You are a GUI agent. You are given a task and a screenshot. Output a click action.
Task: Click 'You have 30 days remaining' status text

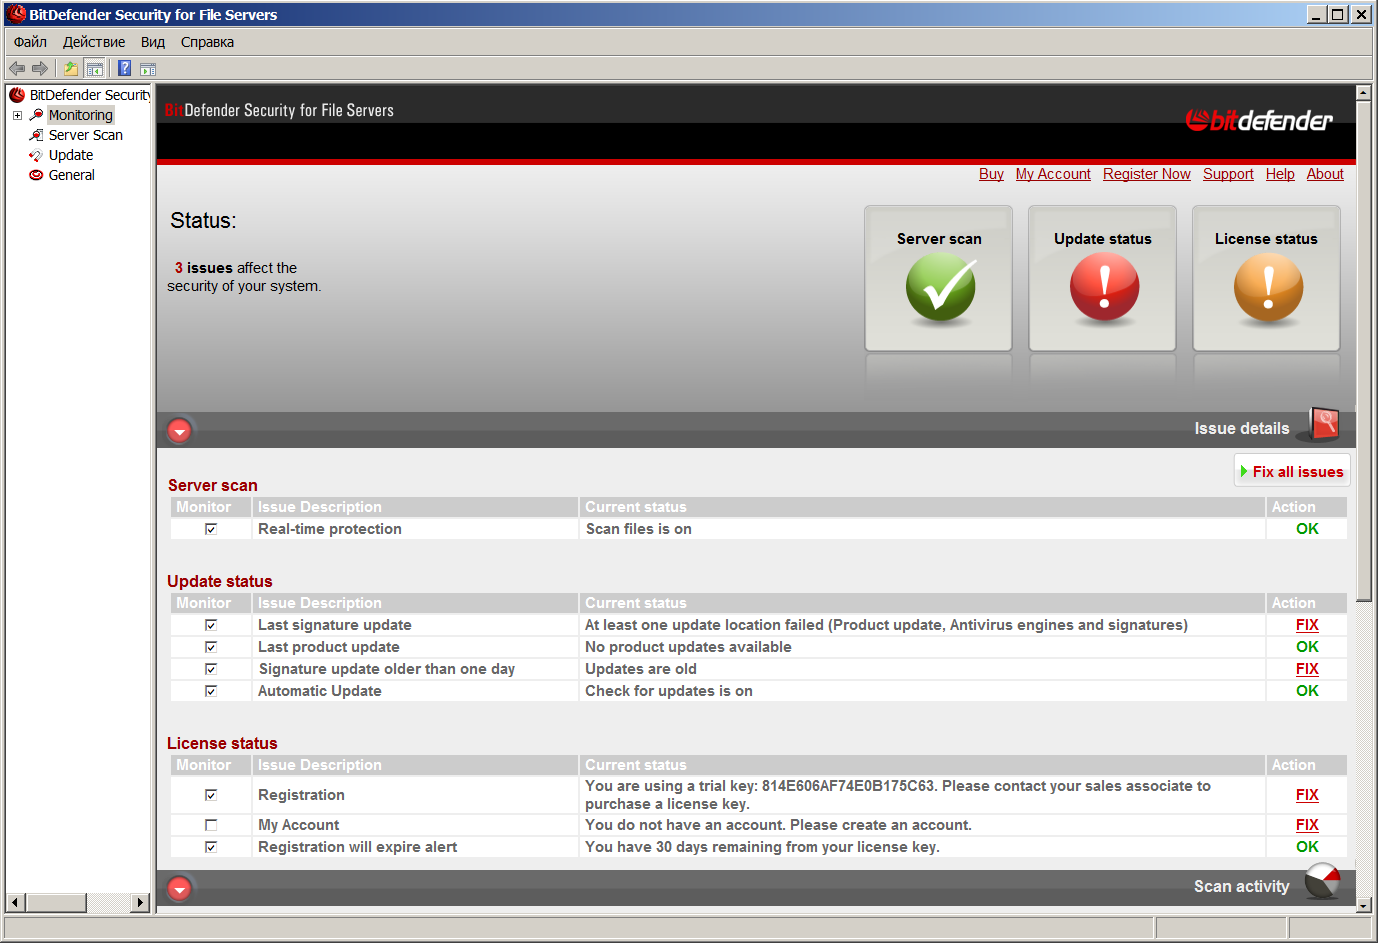pos(762,847)
